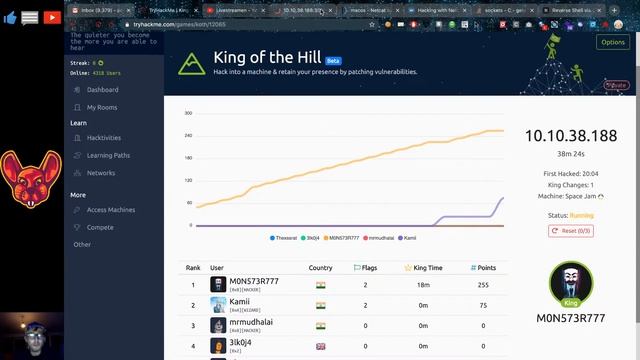Viewport: 640px width, 360px height.
Task: Click the red YouTube play icon
Action: click(52, 18)
